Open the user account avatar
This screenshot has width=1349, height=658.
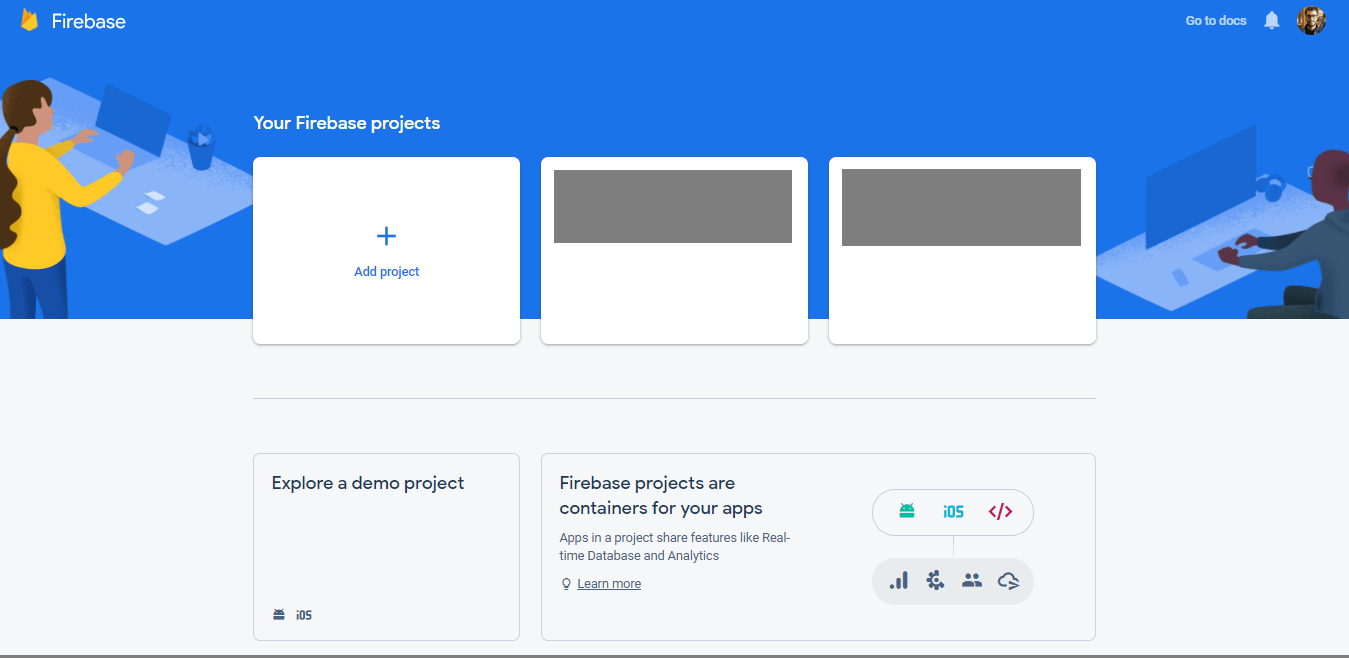(x=1311, y=20)
